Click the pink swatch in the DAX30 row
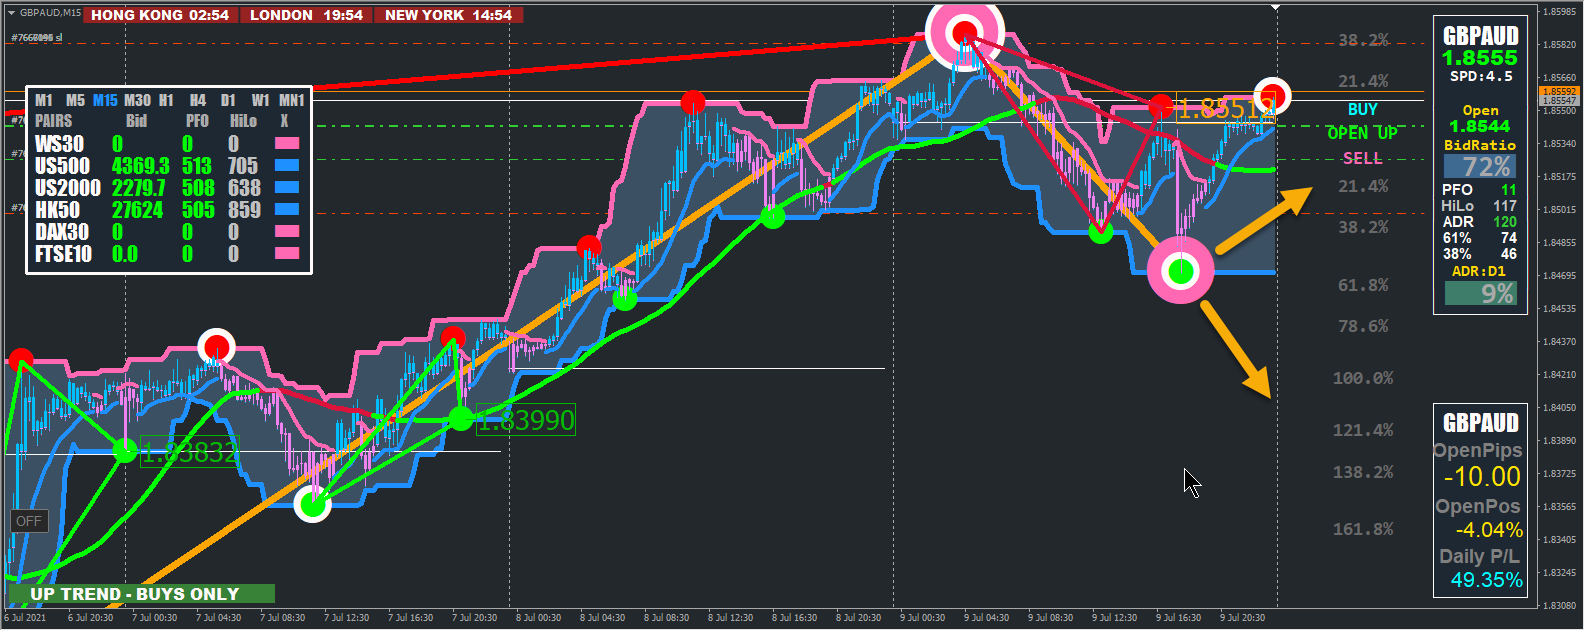This screenshot has height=631, width=1585. 287,232
